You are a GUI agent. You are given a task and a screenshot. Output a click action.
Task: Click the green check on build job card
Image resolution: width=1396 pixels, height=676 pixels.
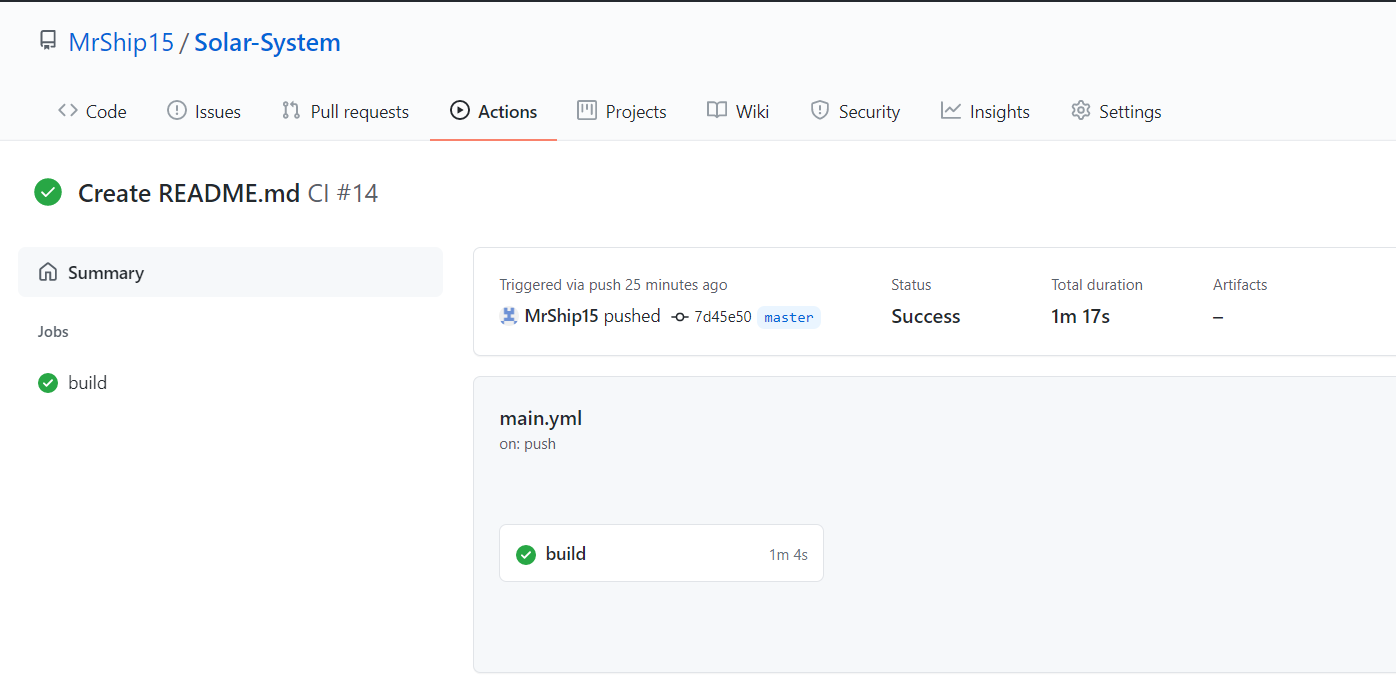pos(526,554)
